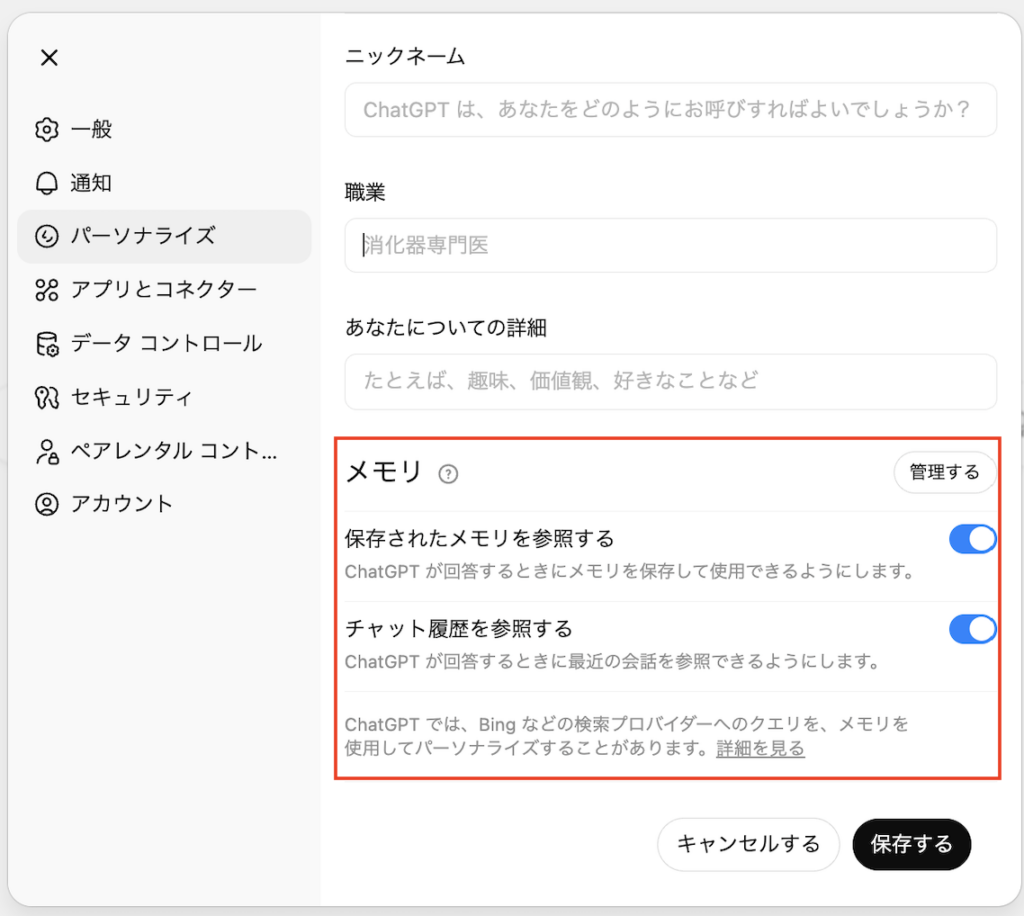Click the ペアレンタル コントロール person-lock icon

click(47, 451)
